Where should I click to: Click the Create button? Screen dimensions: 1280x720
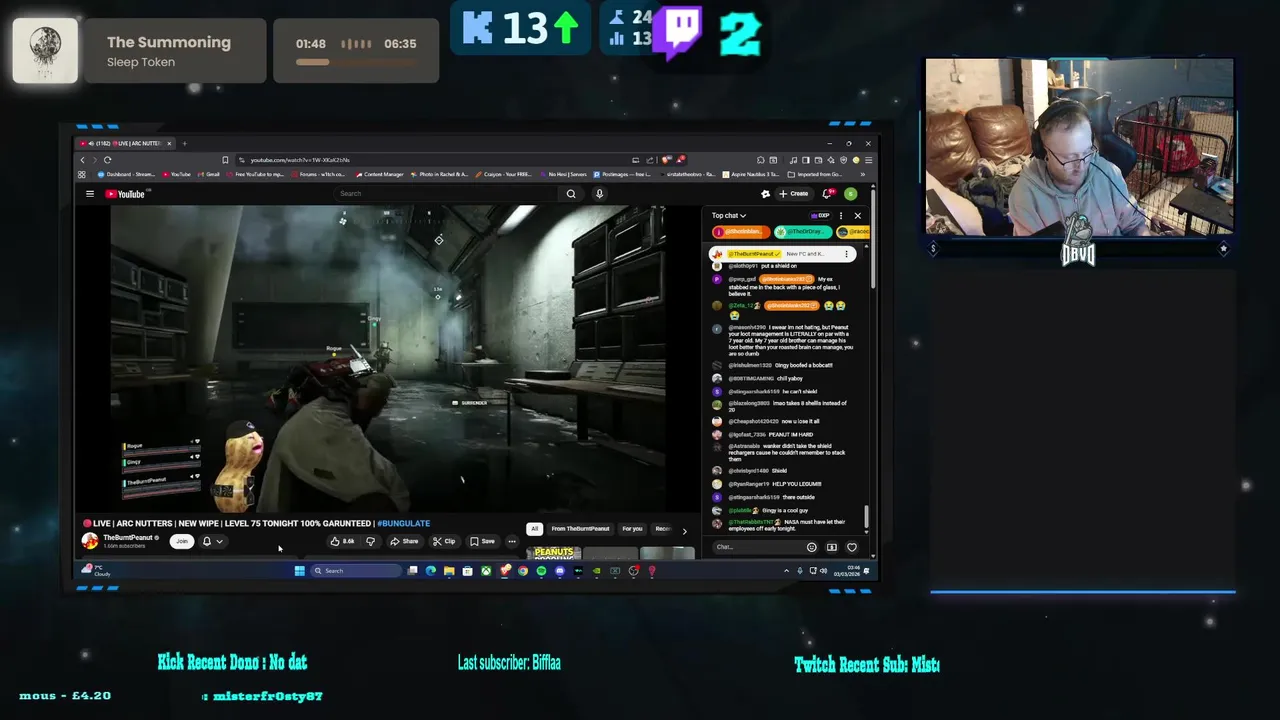pos(793,194)
